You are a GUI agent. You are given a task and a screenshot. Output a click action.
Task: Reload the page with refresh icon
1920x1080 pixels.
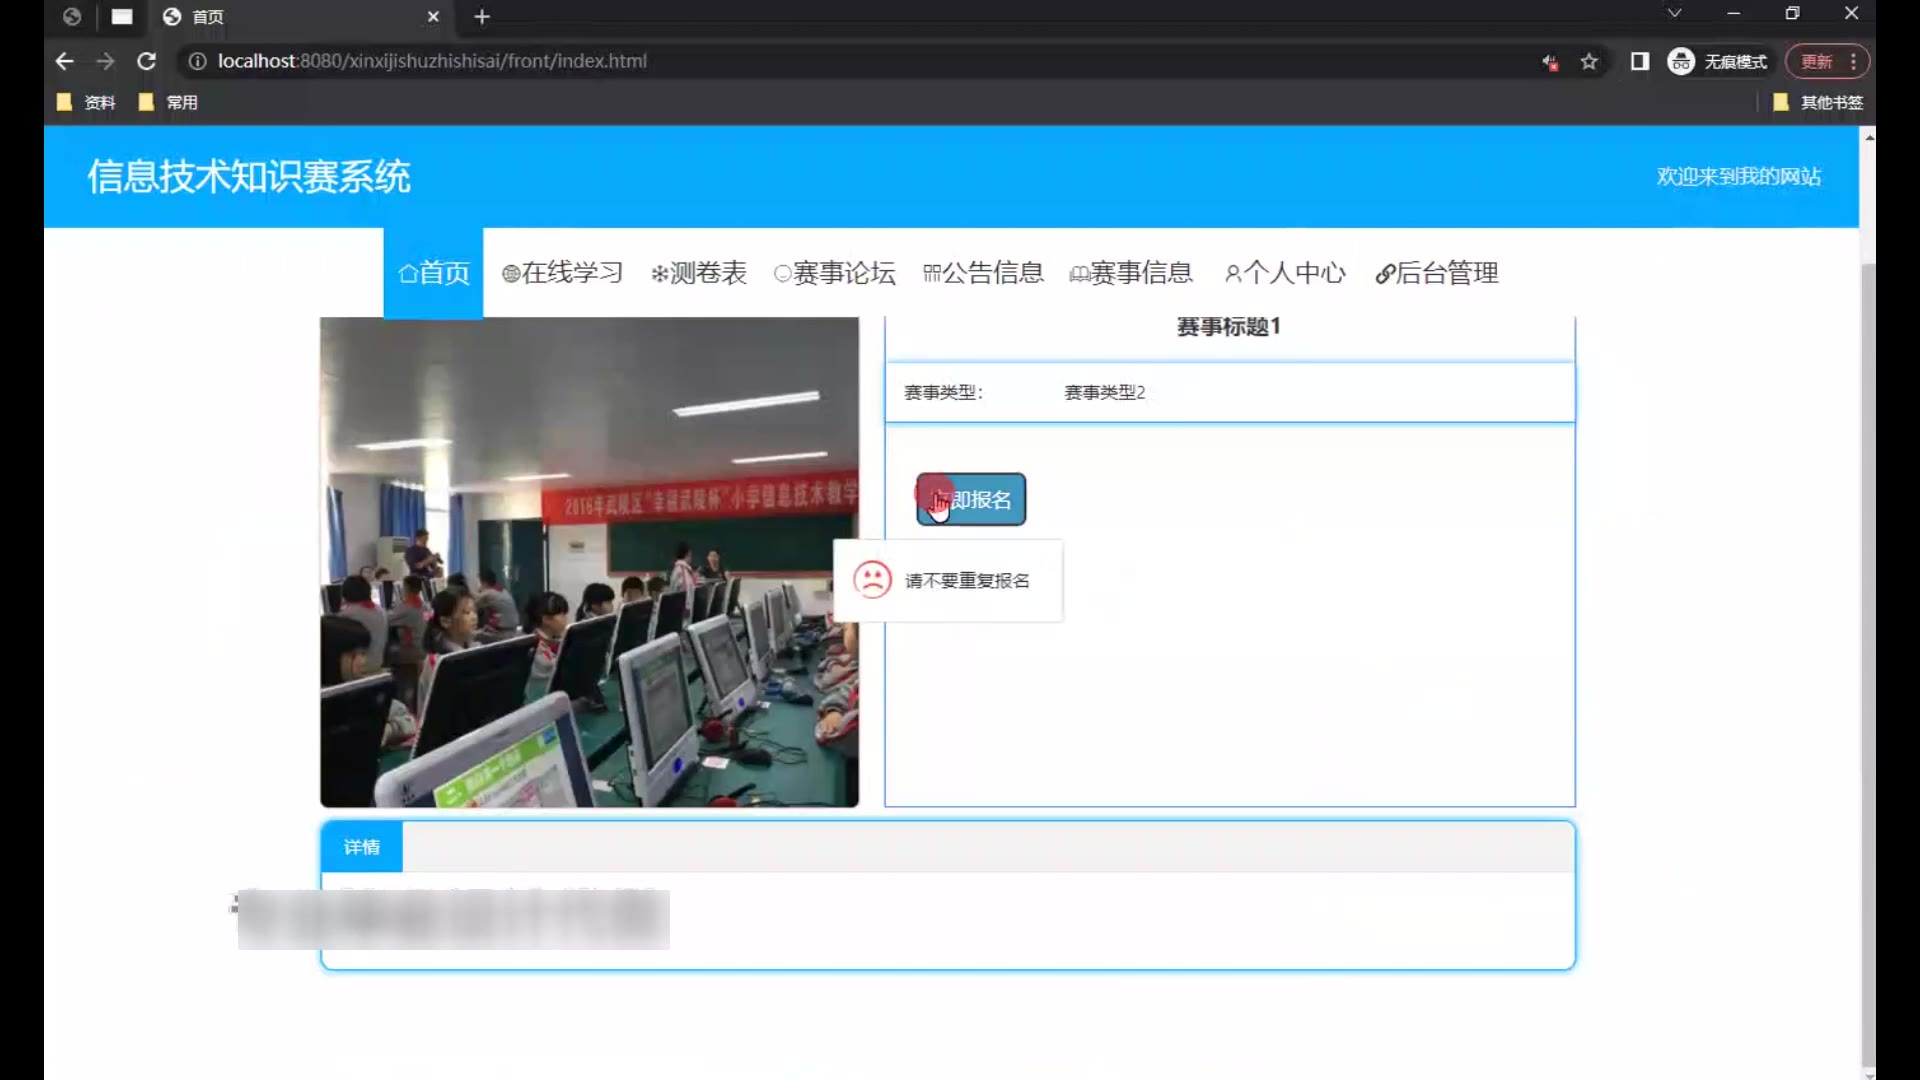(146, 61)
